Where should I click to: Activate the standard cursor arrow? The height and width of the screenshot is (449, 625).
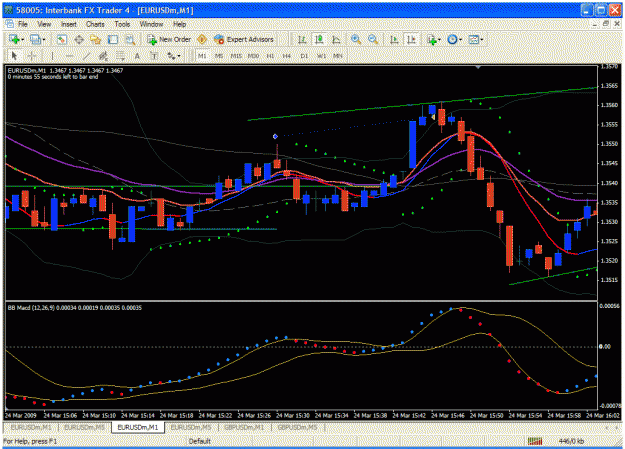tap(15, 56)
